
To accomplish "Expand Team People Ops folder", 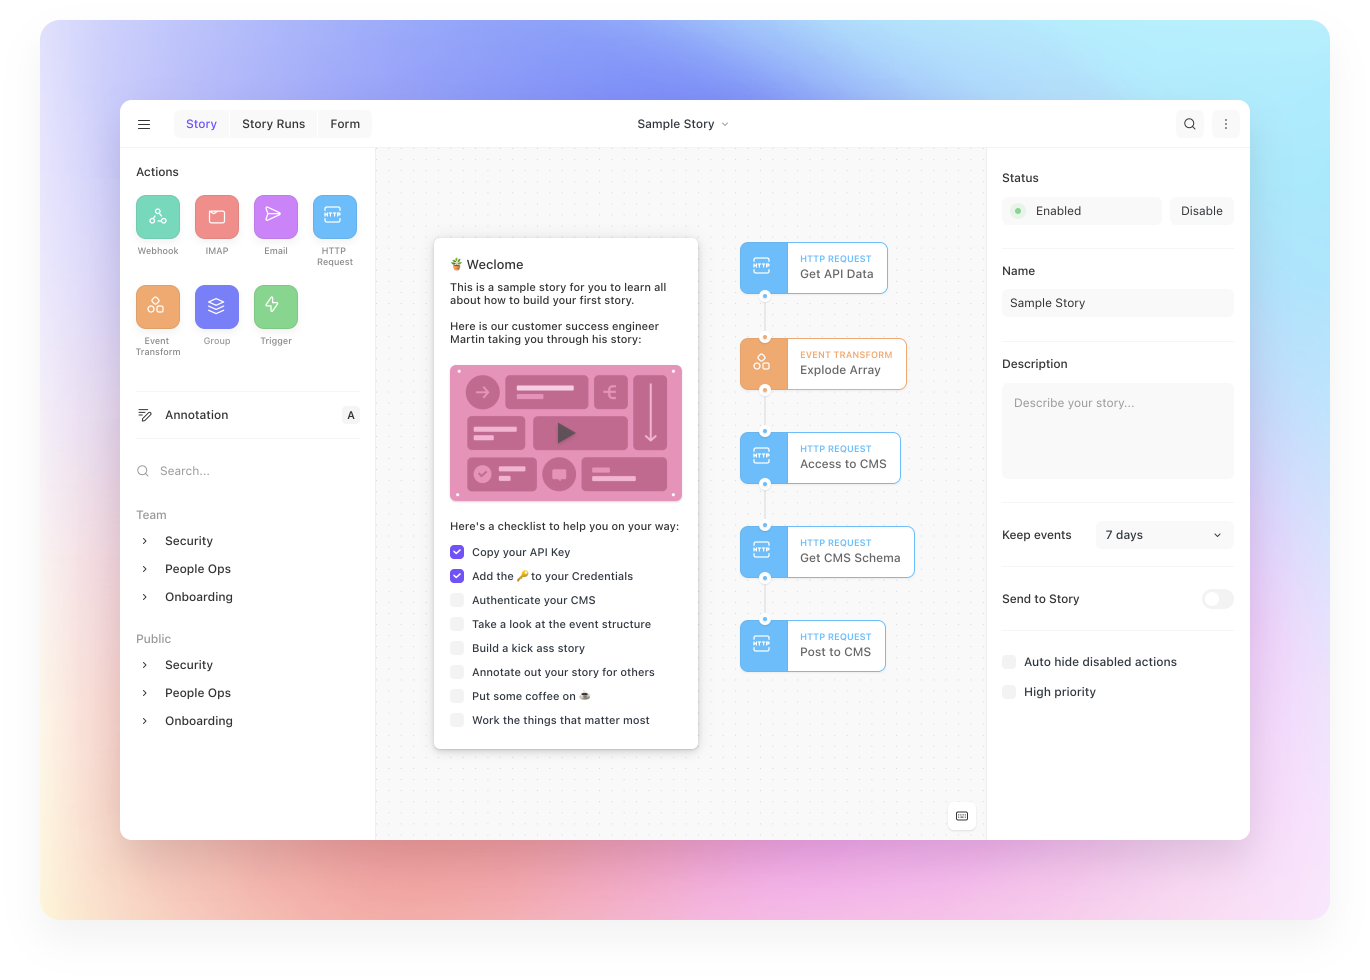I will pyautogui.click(x=145, y=569).
